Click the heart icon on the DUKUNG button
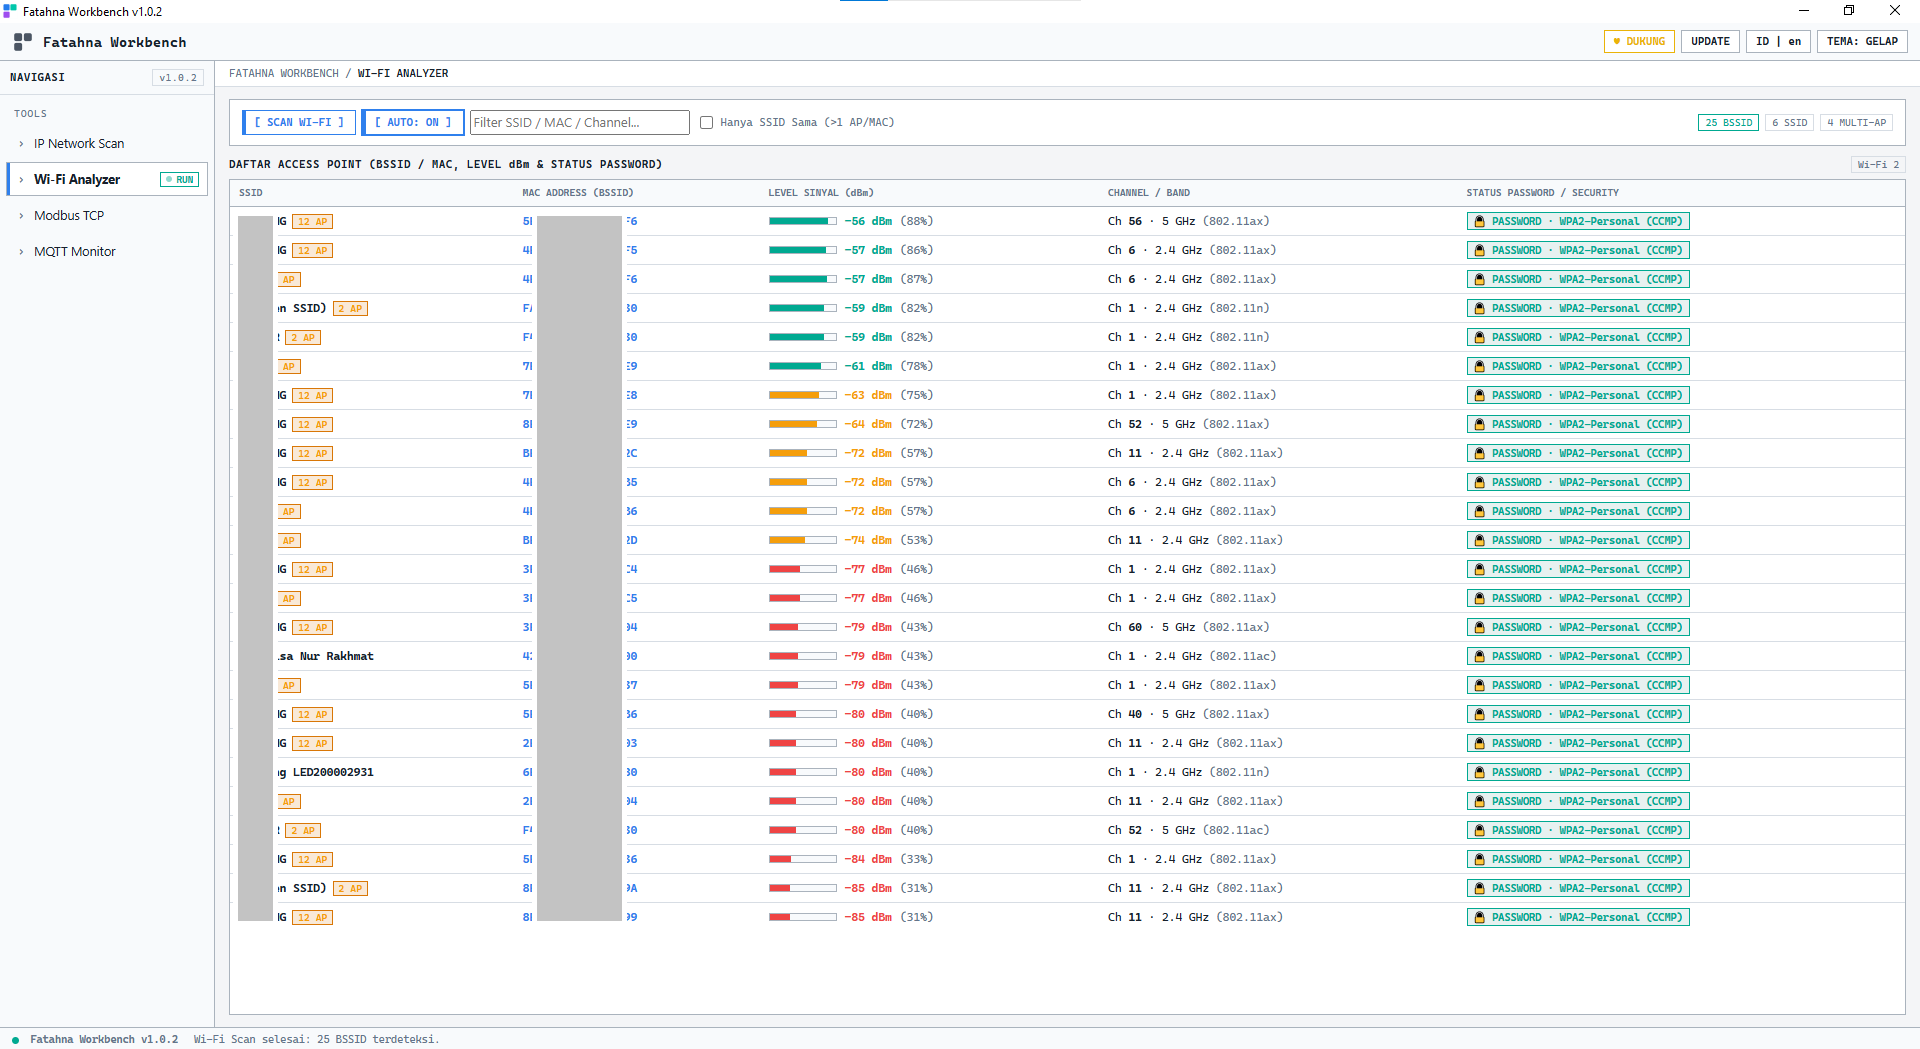 point(1617,42)
